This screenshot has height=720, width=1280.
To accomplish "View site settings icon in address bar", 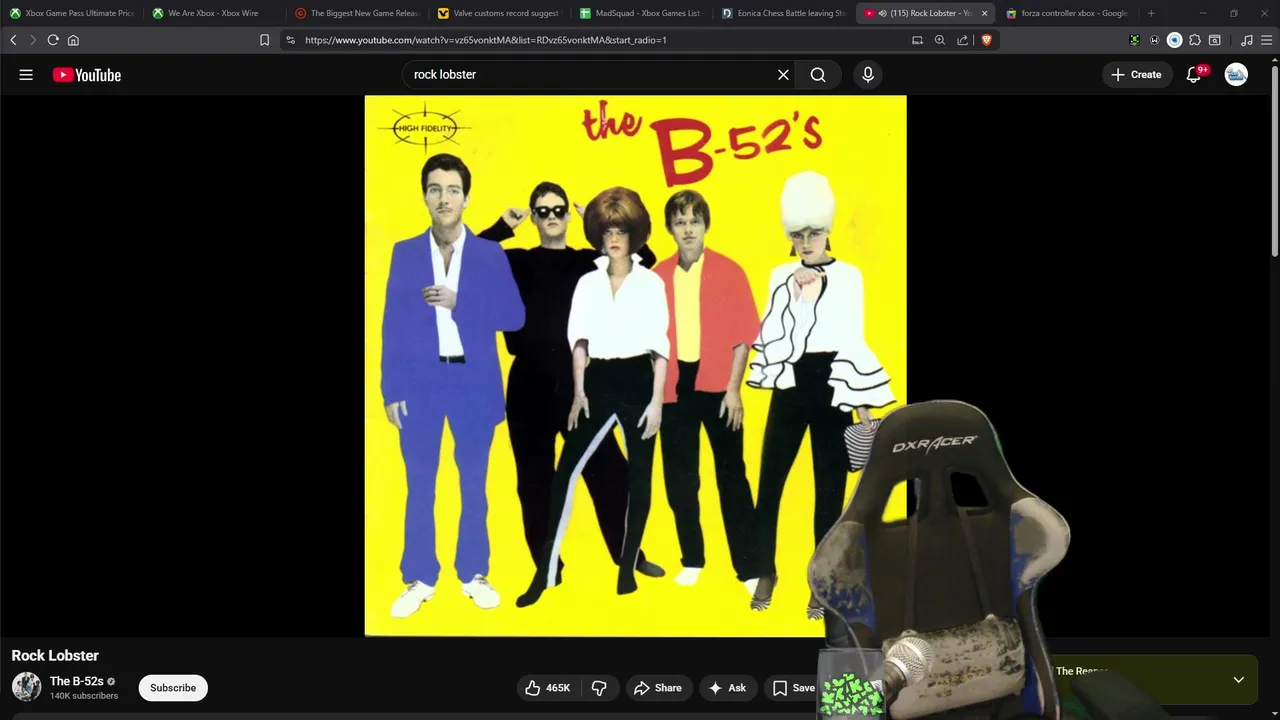I will click(x=290, y=40).
